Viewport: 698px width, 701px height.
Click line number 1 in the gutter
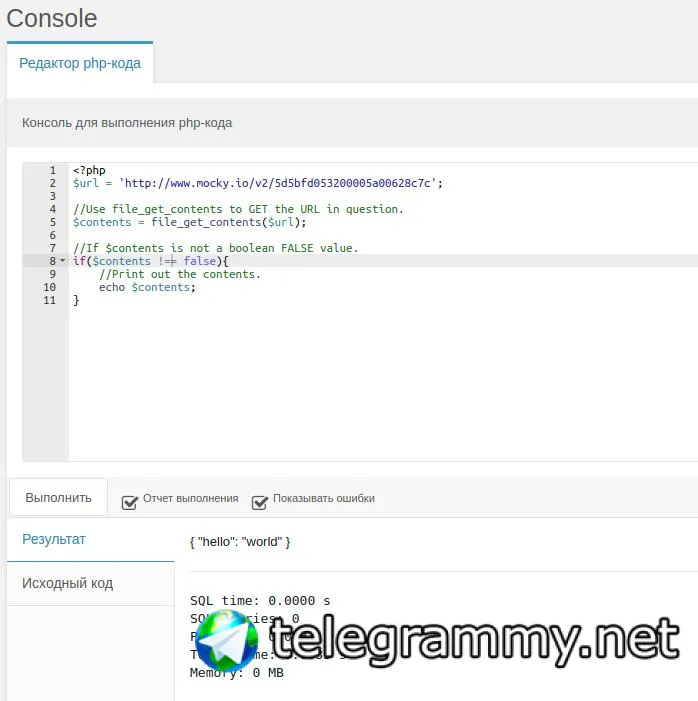pos(52,170)
